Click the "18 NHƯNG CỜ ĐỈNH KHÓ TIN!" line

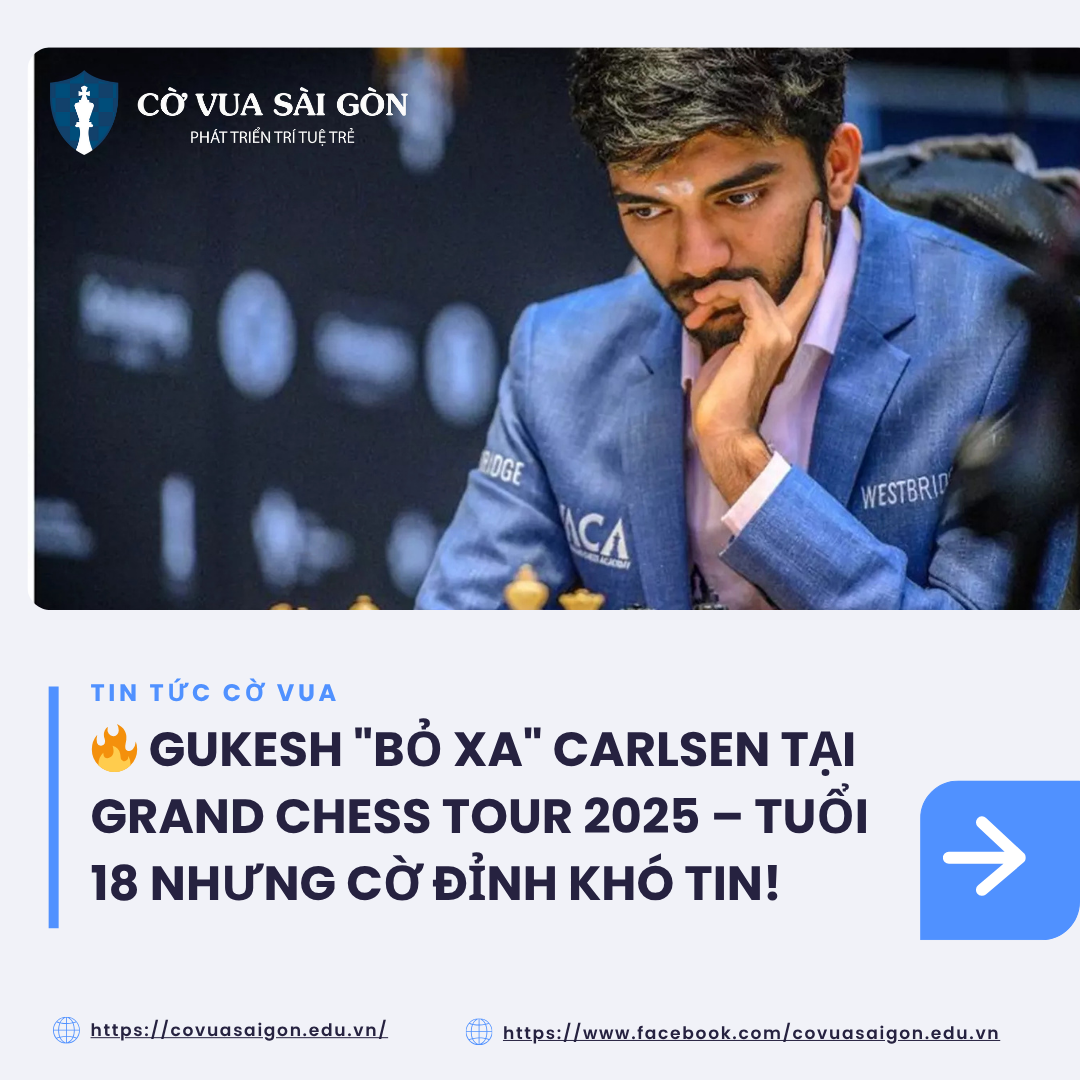point(435,883)
